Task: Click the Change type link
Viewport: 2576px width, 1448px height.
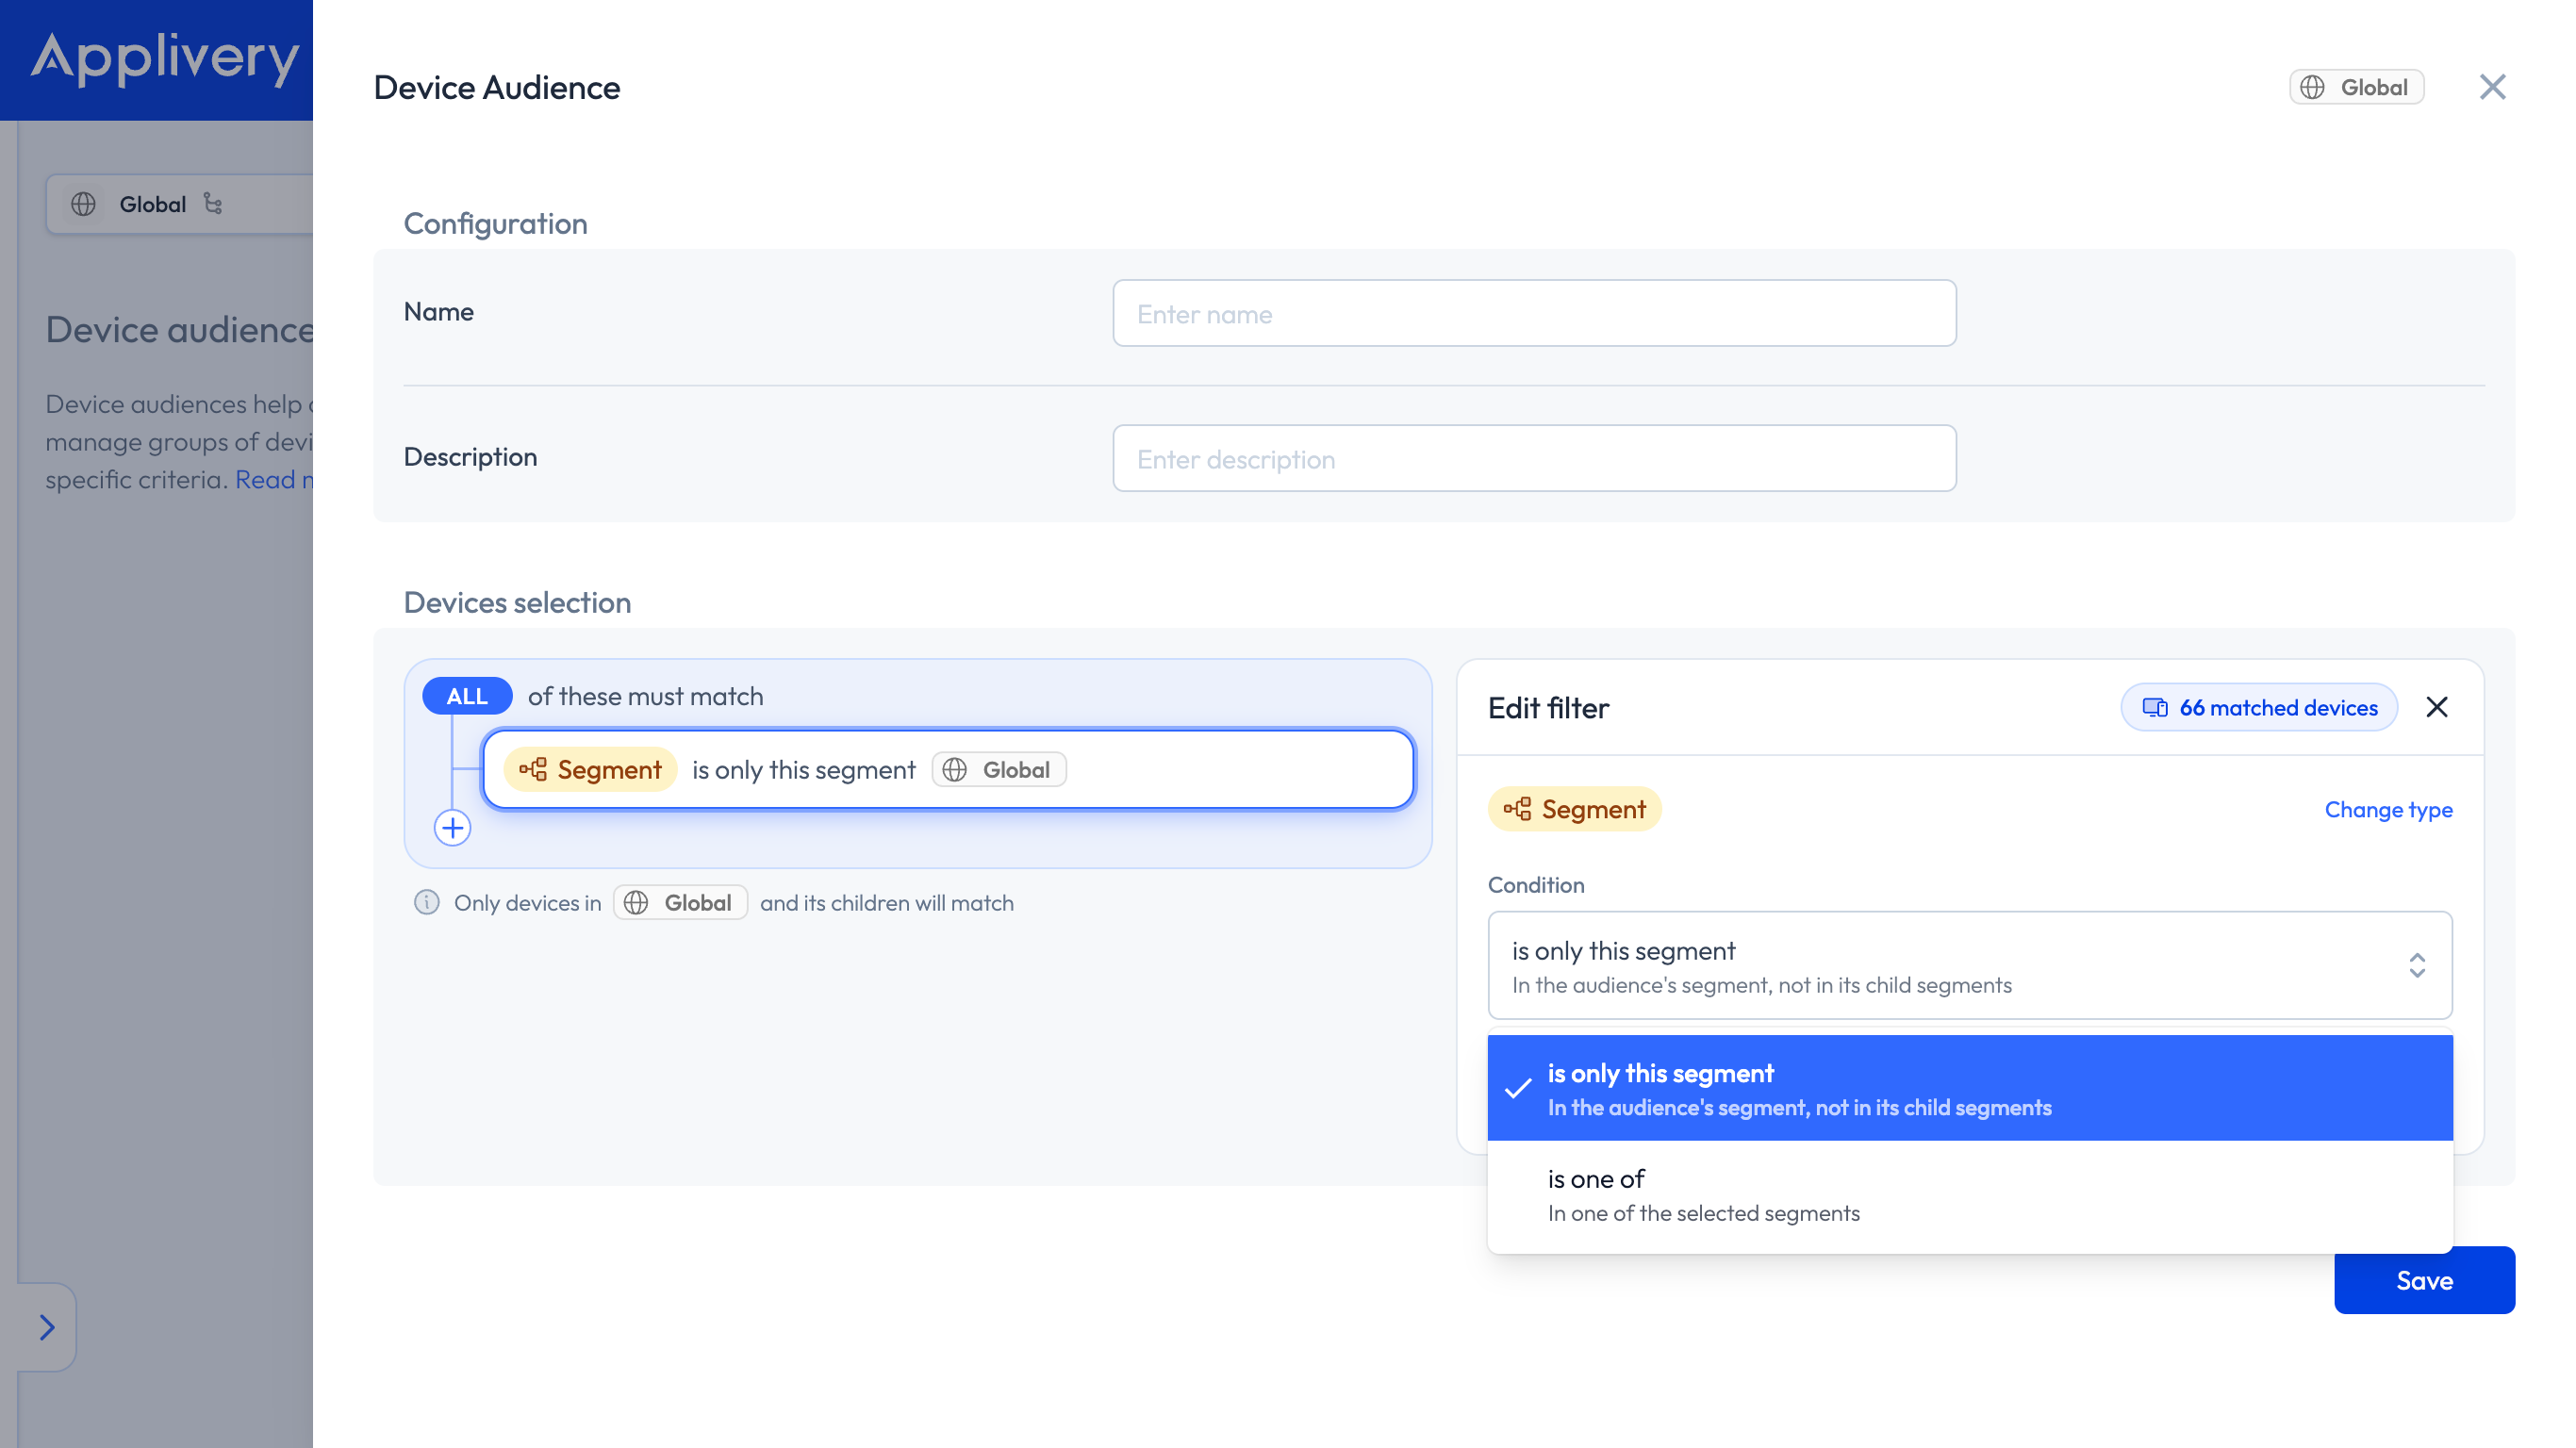Action: click(x=2388, y=810)
